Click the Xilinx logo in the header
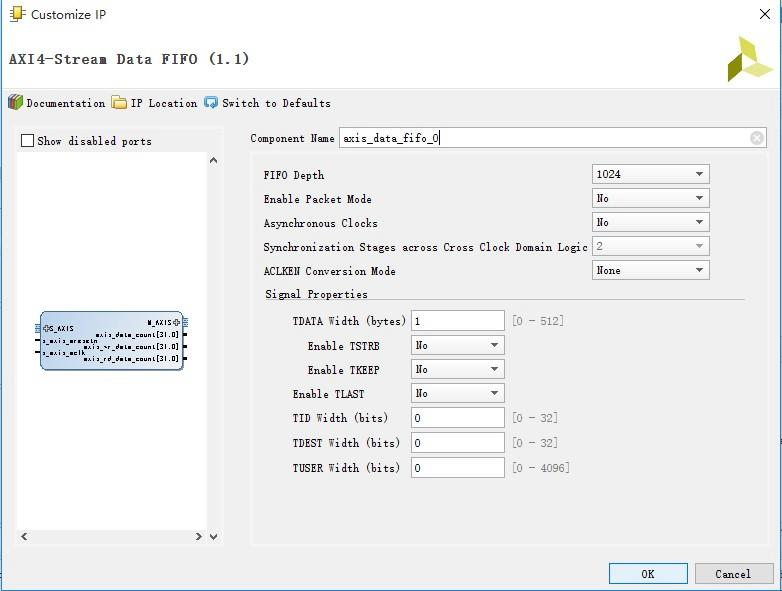The image size is (782, 591). coord(749,59)
